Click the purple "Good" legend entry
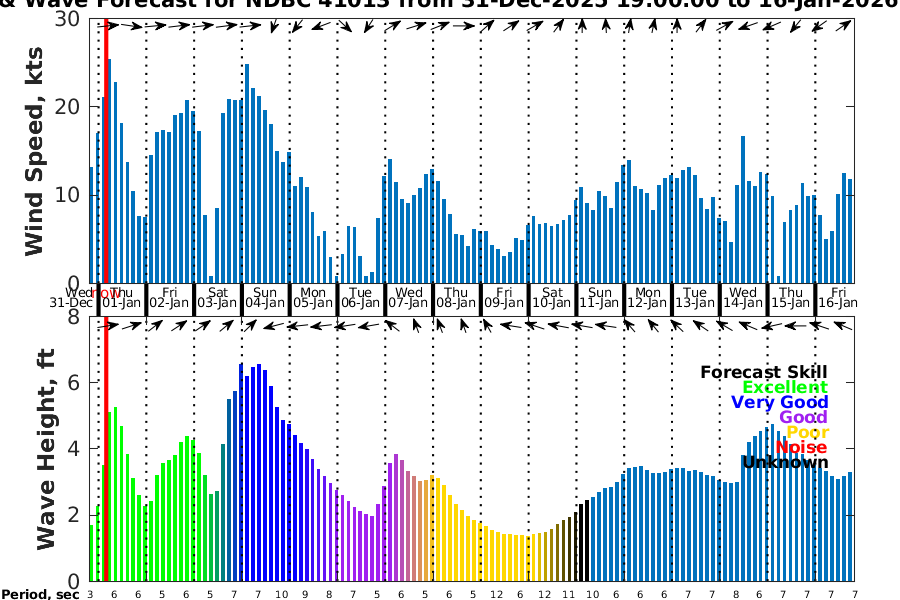The width and height of the screenshot is (900, 600). point(803,418)
